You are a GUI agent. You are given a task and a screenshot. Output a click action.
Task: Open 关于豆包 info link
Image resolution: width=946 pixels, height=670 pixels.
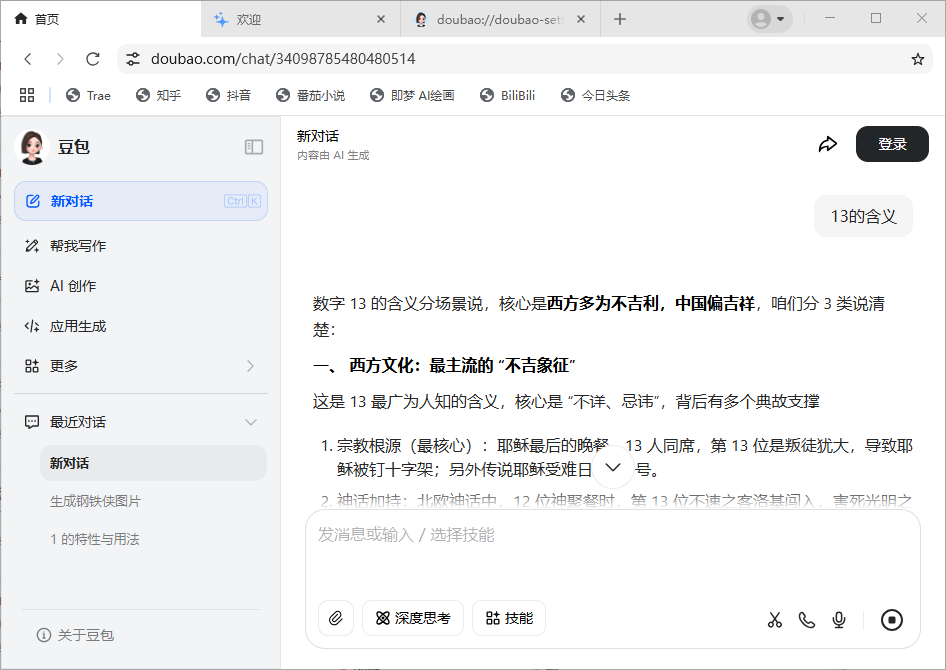[75, 635]
